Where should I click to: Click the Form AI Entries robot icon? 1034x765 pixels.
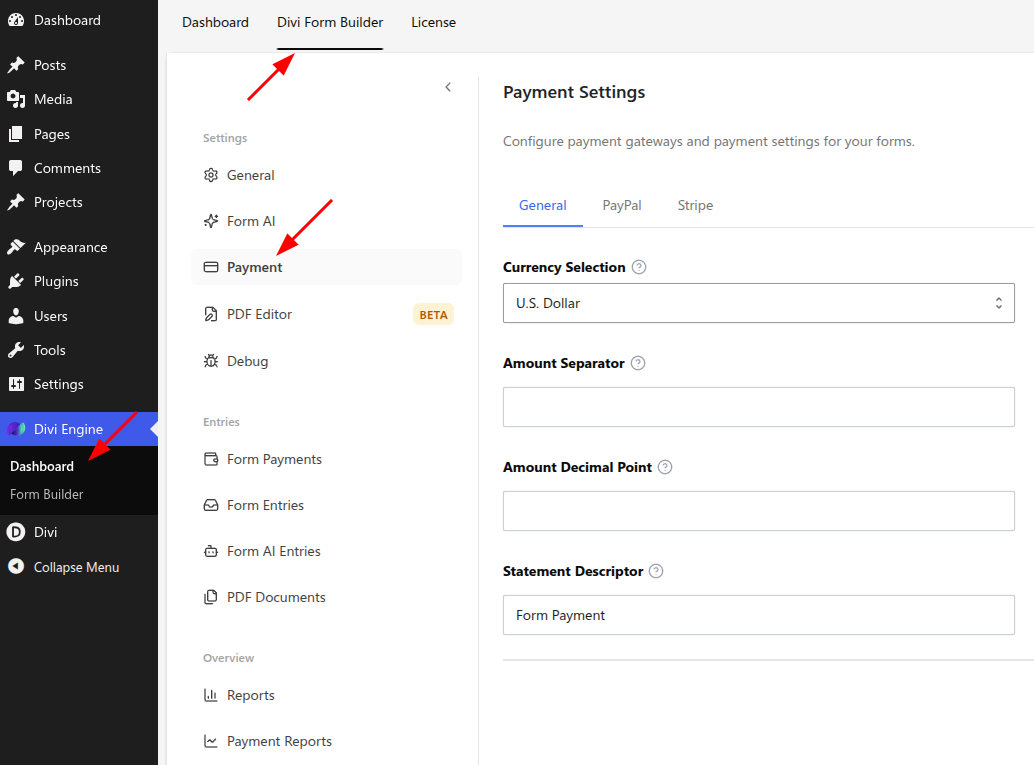pyautogui.click(x=211, y=551)
